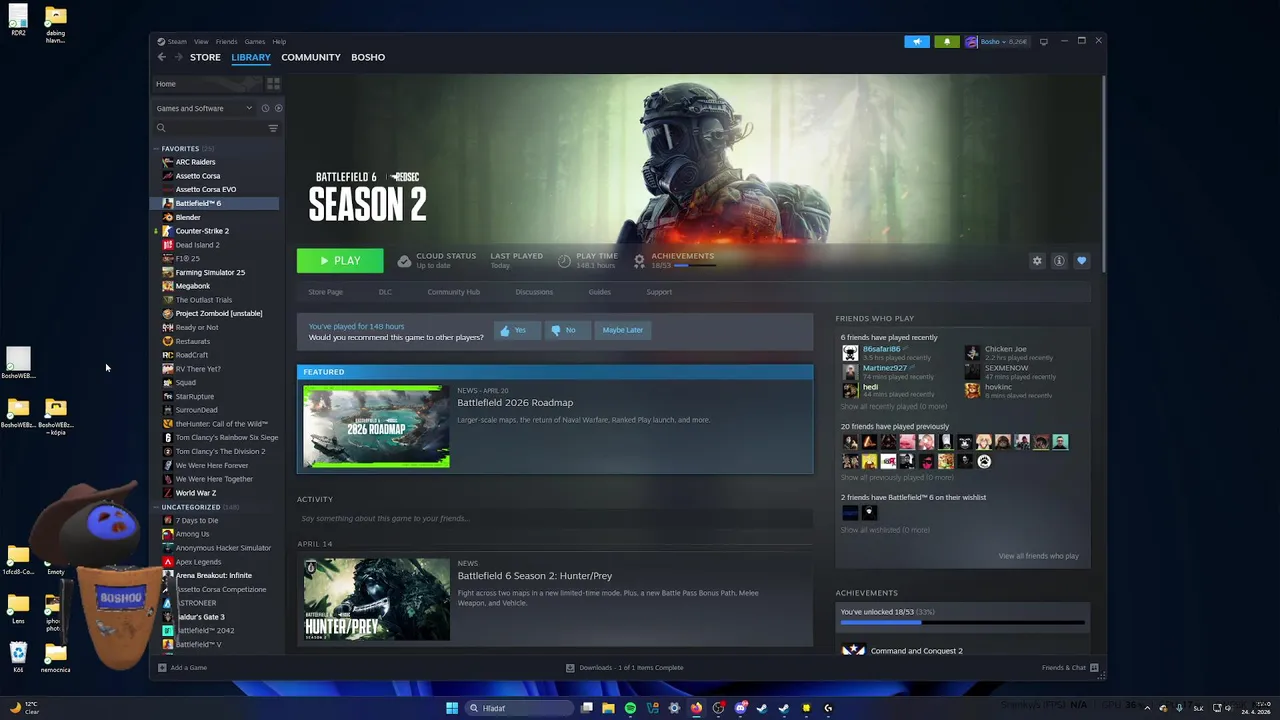Open advanced filters icon by search
The height and width of the screenshot is (720, 1280).
coord(273,128)
